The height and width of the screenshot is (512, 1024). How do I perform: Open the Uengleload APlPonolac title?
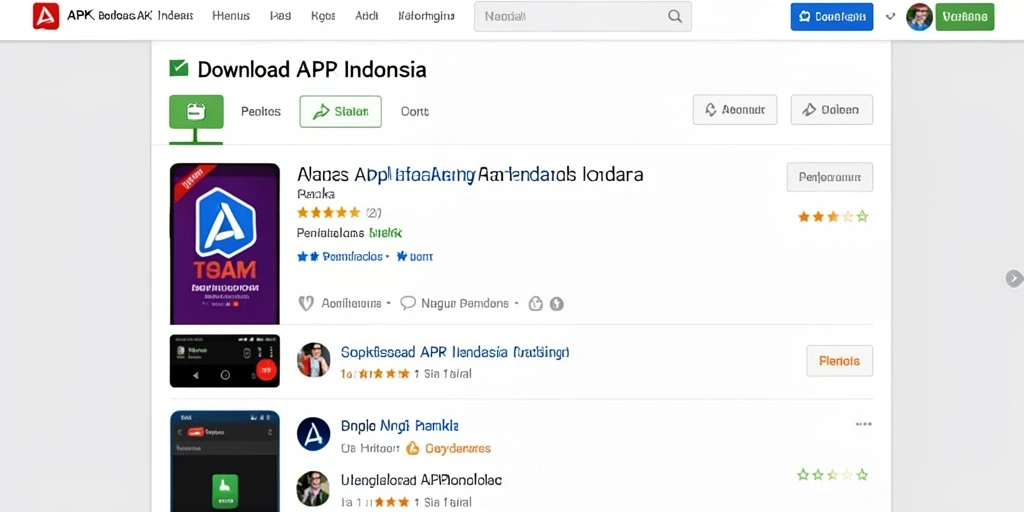421,480
